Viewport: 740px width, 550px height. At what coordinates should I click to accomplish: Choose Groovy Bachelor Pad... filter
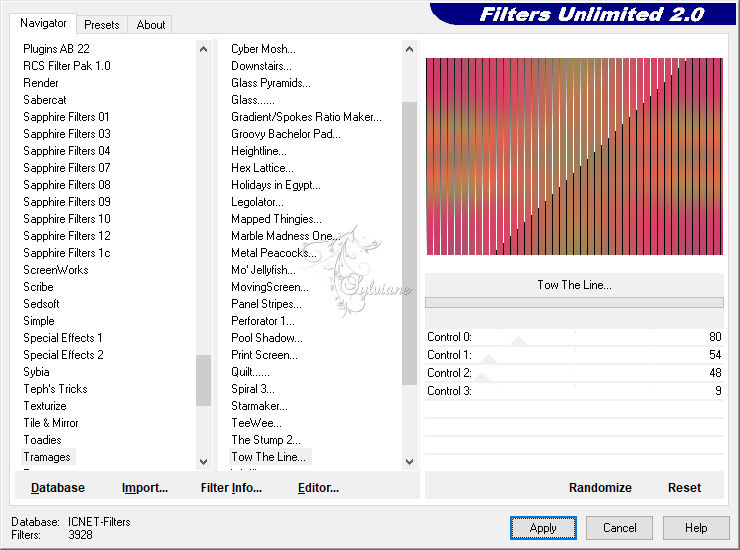pyautogui.click(x=286, y=134)
